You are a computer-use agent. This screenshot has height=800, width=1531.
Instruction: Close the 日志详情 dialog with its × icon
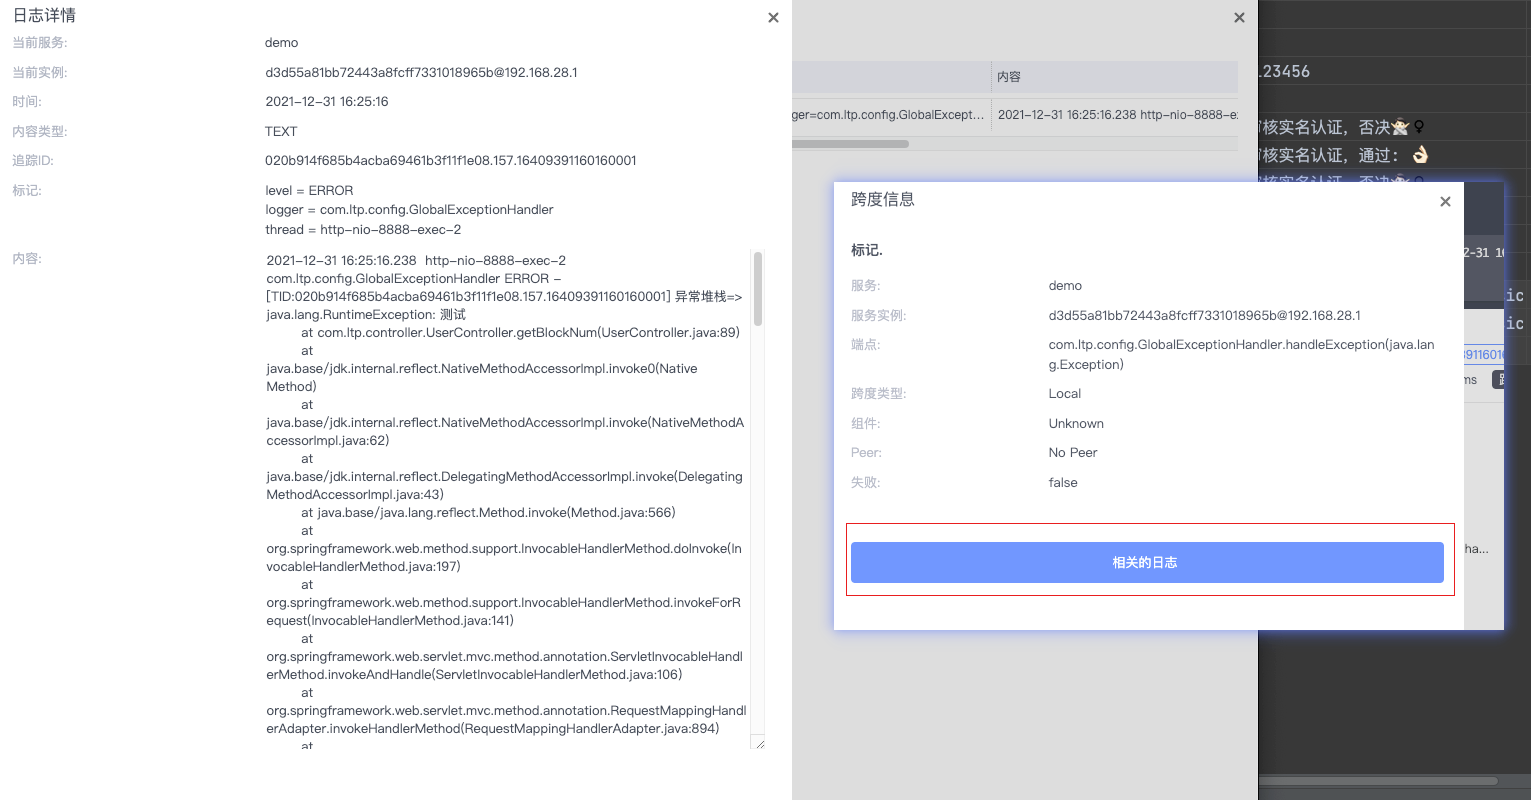pos(773,17)
